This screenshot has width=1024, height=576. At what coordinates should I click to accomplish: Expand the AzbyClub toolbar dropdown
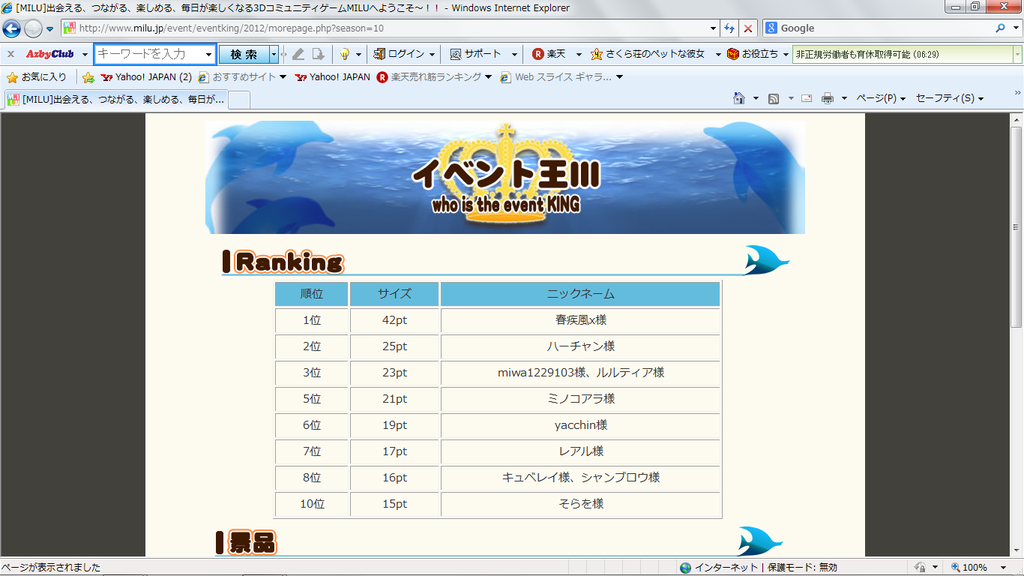pos(85,54)
